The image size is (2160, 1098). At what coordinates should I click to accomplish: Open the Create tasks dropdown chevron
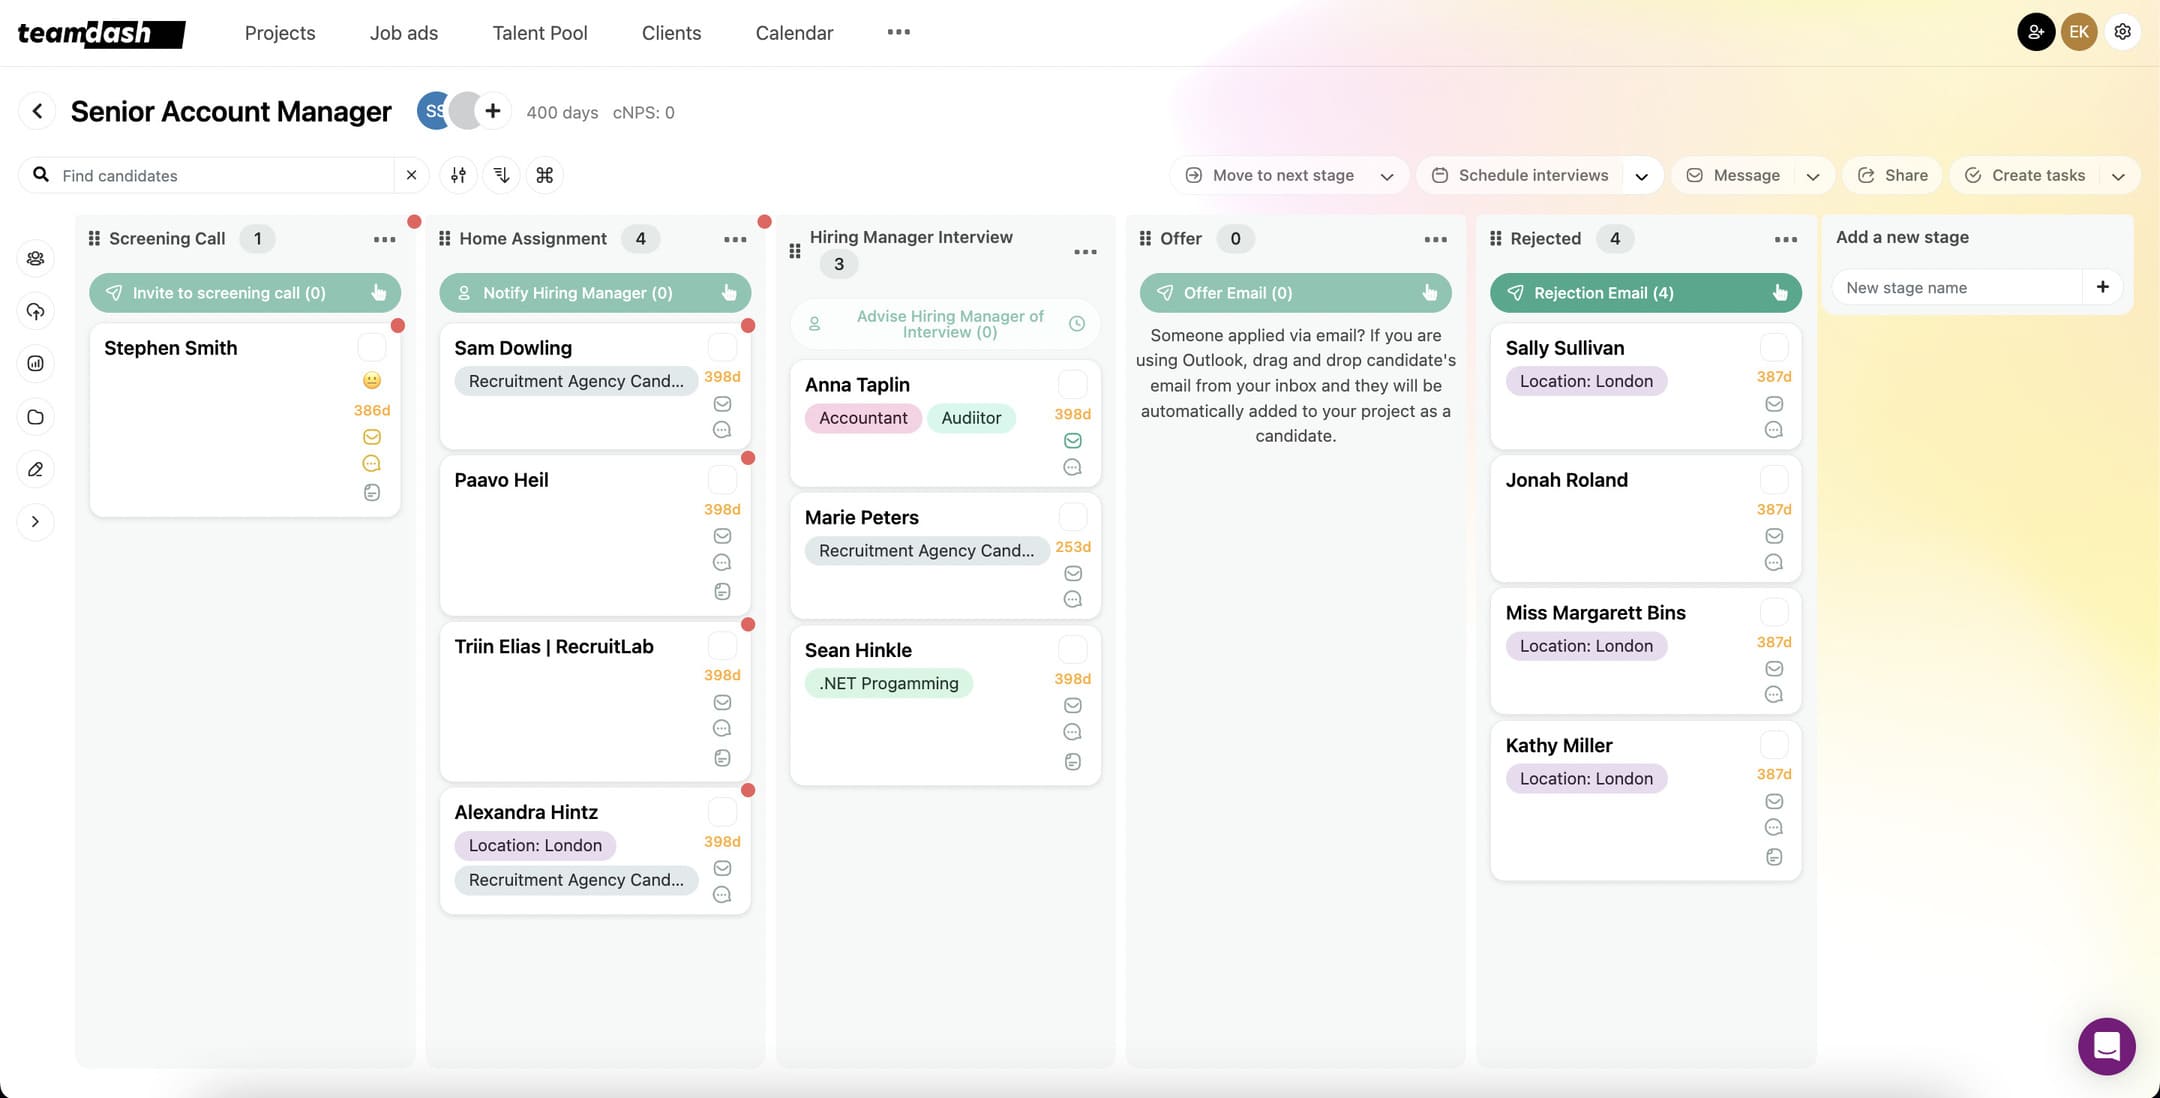[x=2117, y=176]
